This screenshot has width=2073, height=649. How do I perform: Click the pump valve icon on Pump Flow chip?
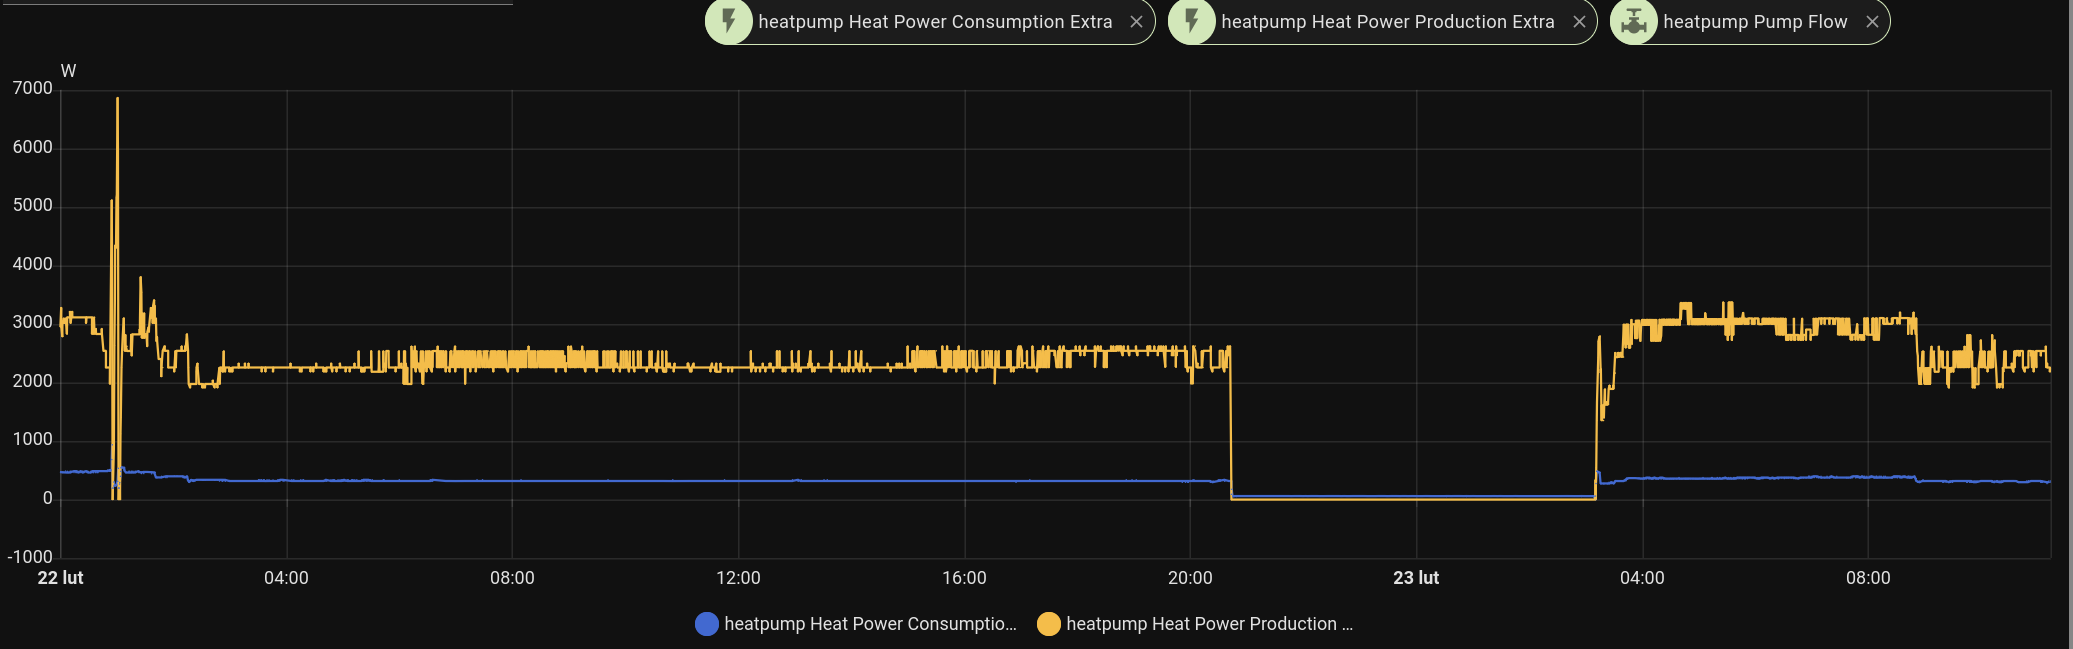pos(1634,22)
